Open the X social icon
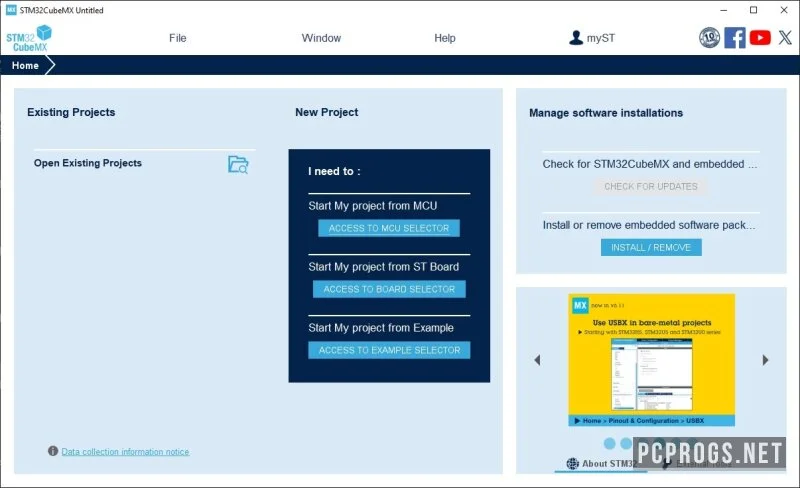The image size is (800, 488). pos(785,38)
